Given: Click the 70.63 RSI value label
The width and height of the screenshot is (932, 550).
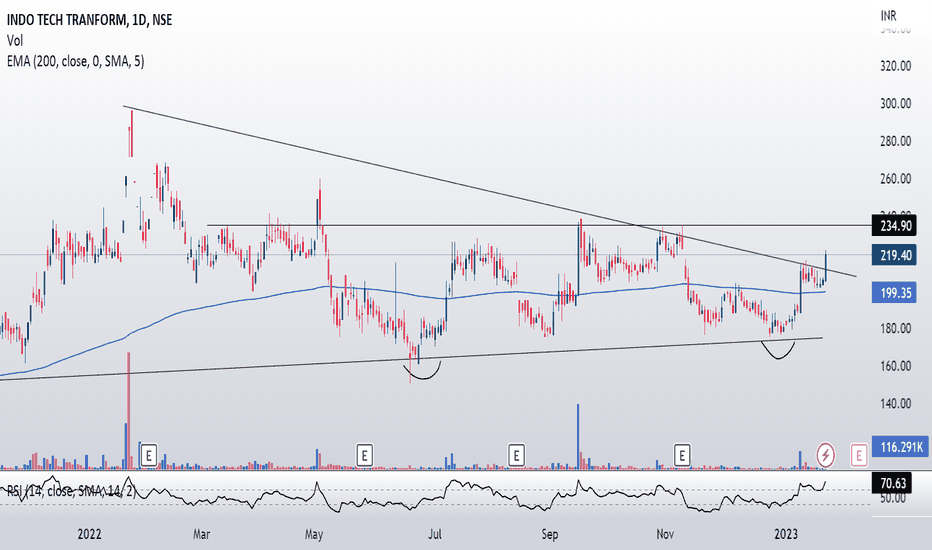Looking at the screenshot, I should tap(892, 483).
